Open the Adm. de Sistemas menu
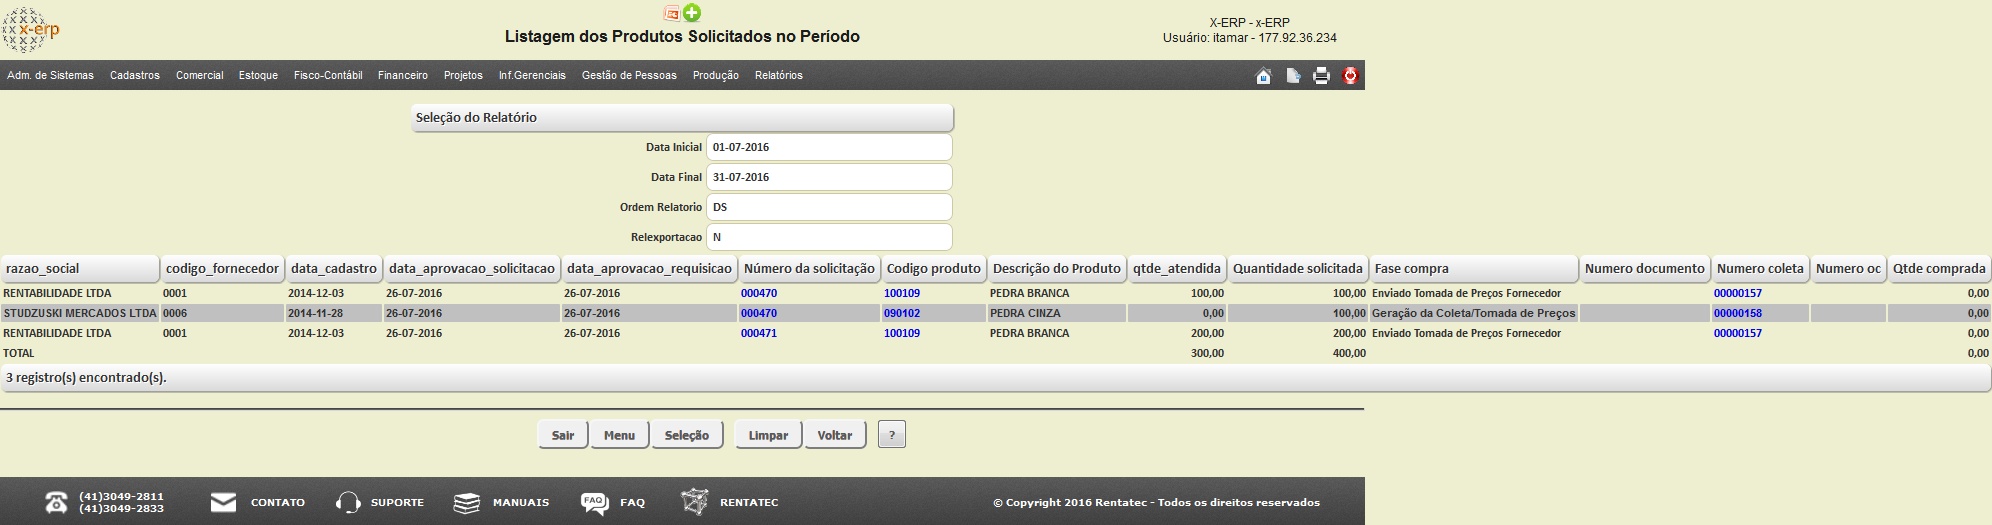The height and width of the screenshot is (525, 1992). point(50,75)
